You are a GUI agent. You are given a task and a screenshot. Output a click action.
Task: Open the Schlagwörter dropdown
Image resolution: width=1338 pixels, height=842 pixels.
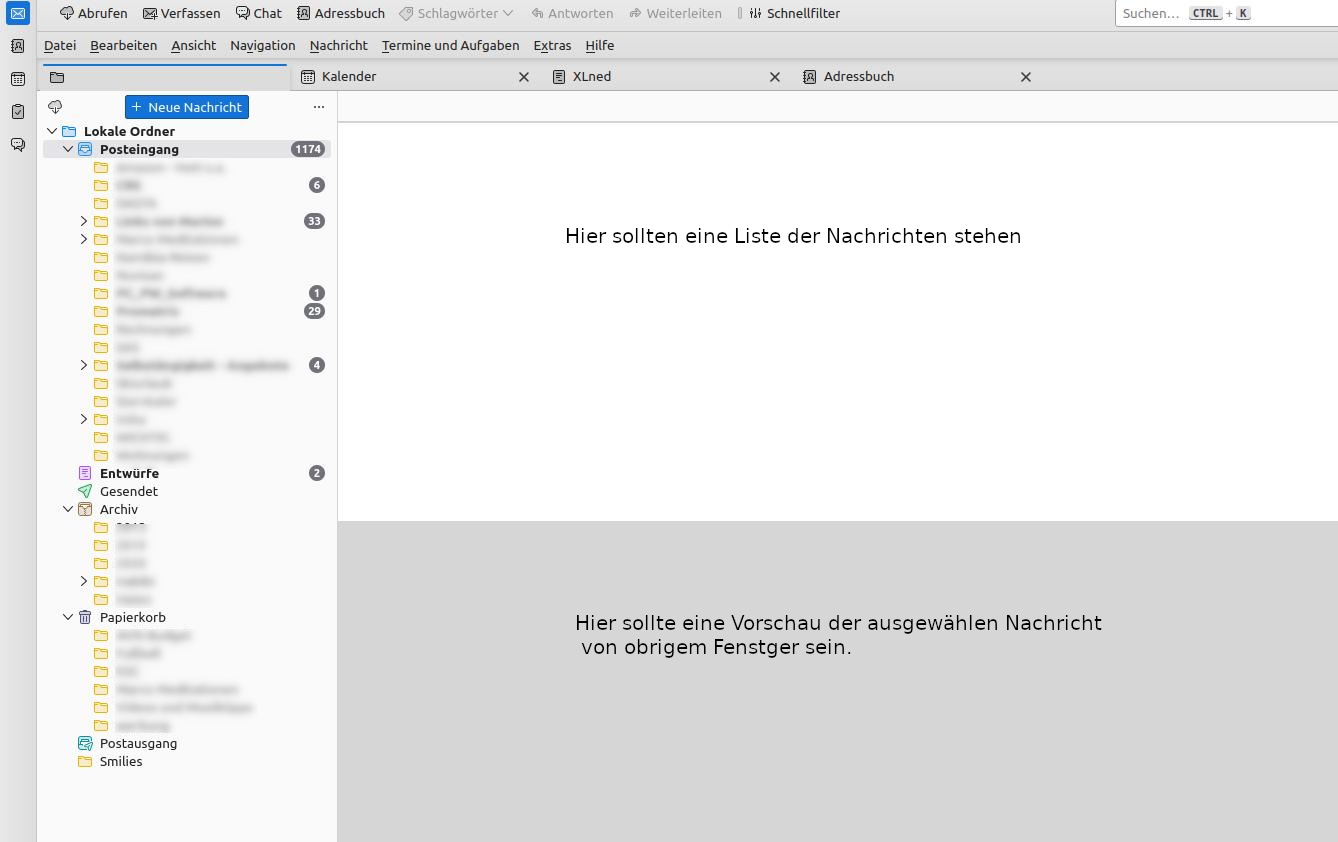(x=457, y=13)
